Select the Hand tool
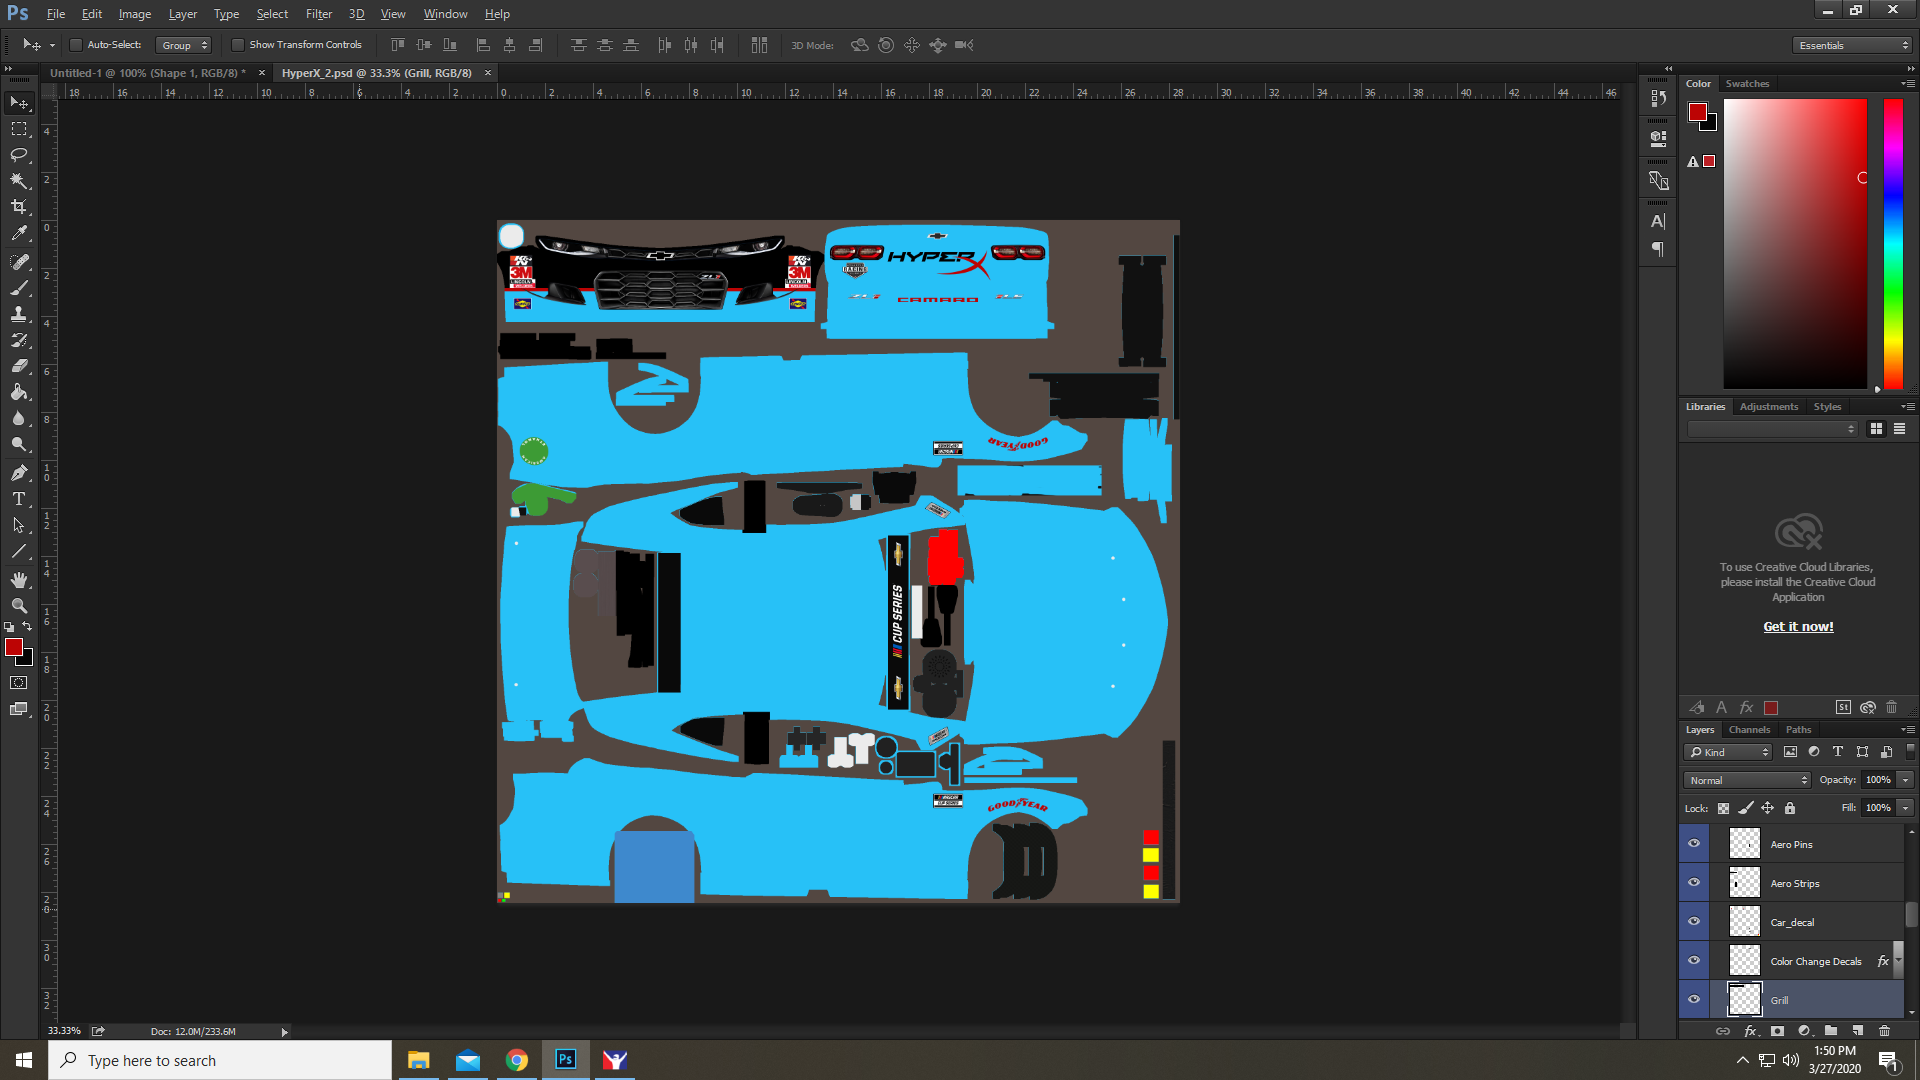The width and height of the screenshot is (1920, 1080). [18, 578]
